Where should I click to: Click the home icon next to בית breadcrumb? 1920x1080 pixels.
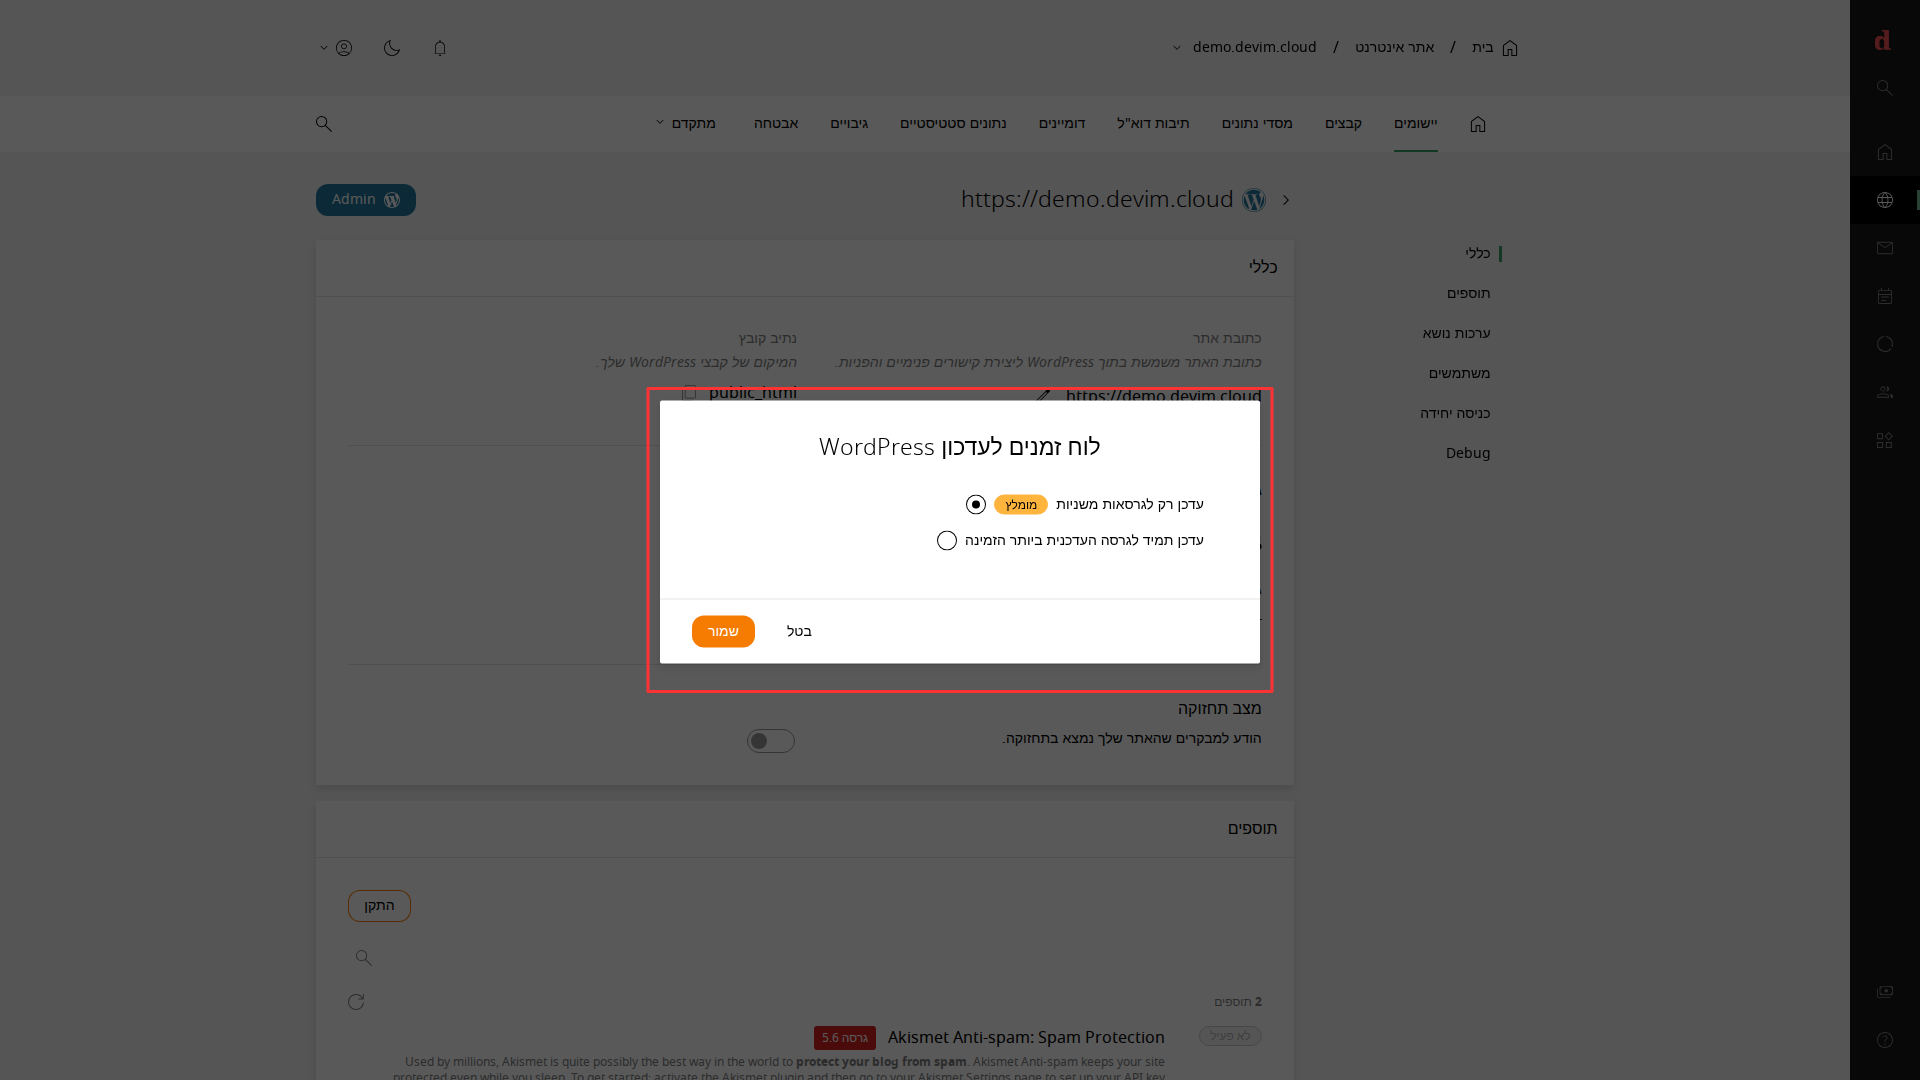1510,48
